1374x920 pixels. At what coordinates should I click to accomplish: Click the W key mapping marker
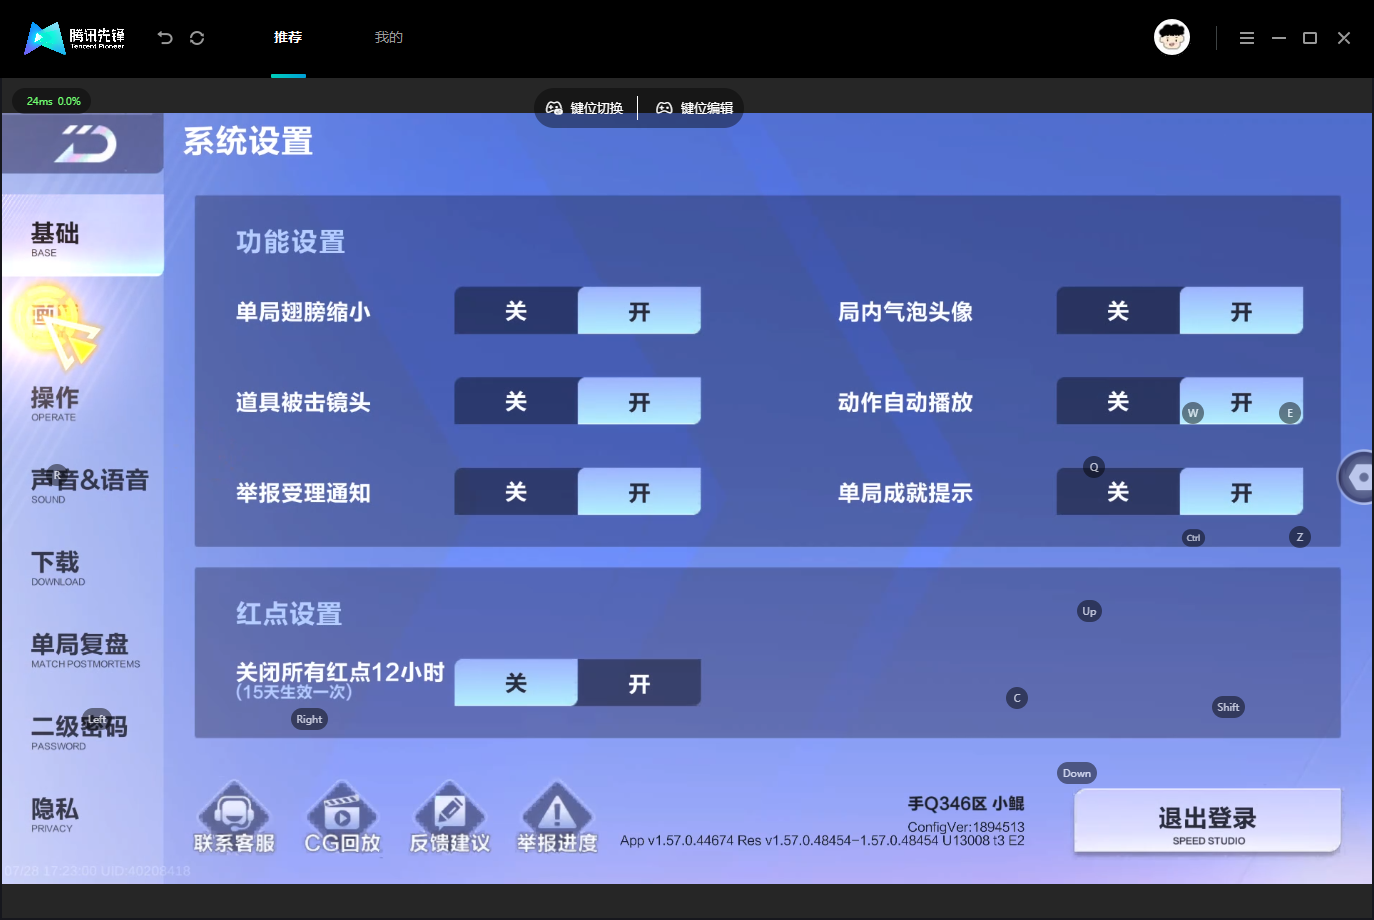(1192, 413)
